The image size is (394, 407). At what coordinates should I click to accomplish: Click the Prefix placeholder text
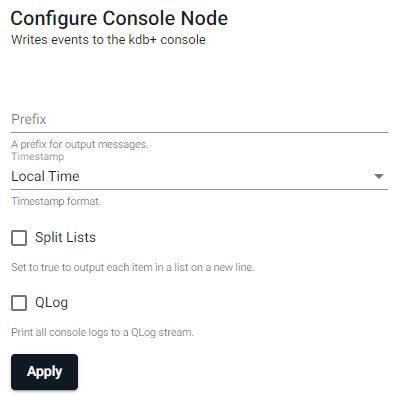[29, 119]
